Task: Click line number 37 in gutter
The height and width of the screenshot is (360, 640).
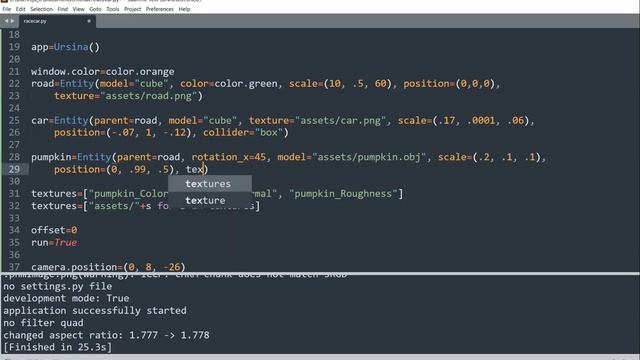Action: 14,267
